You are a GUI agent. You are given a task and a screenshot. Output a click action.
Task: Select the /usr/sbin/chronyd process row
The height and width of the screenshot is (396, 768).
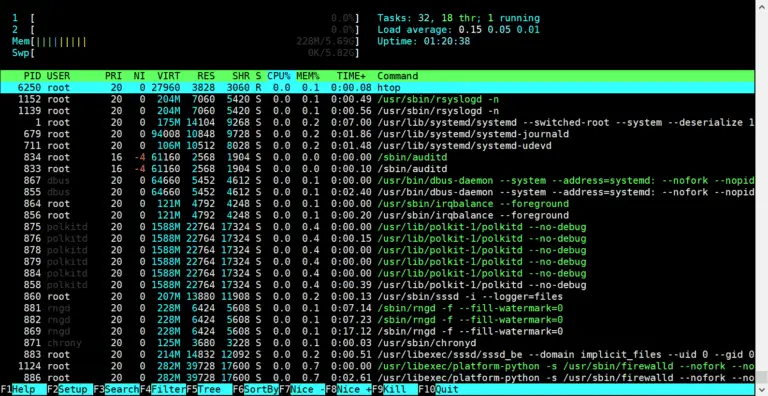[377, 343]
